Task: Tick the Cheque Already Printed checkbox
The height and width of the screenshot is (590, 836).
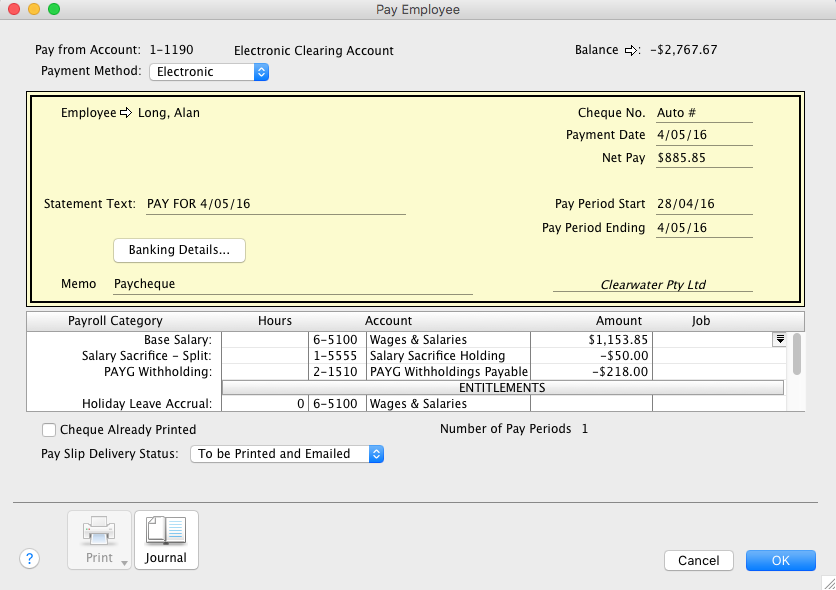Action: coord(49,430)
